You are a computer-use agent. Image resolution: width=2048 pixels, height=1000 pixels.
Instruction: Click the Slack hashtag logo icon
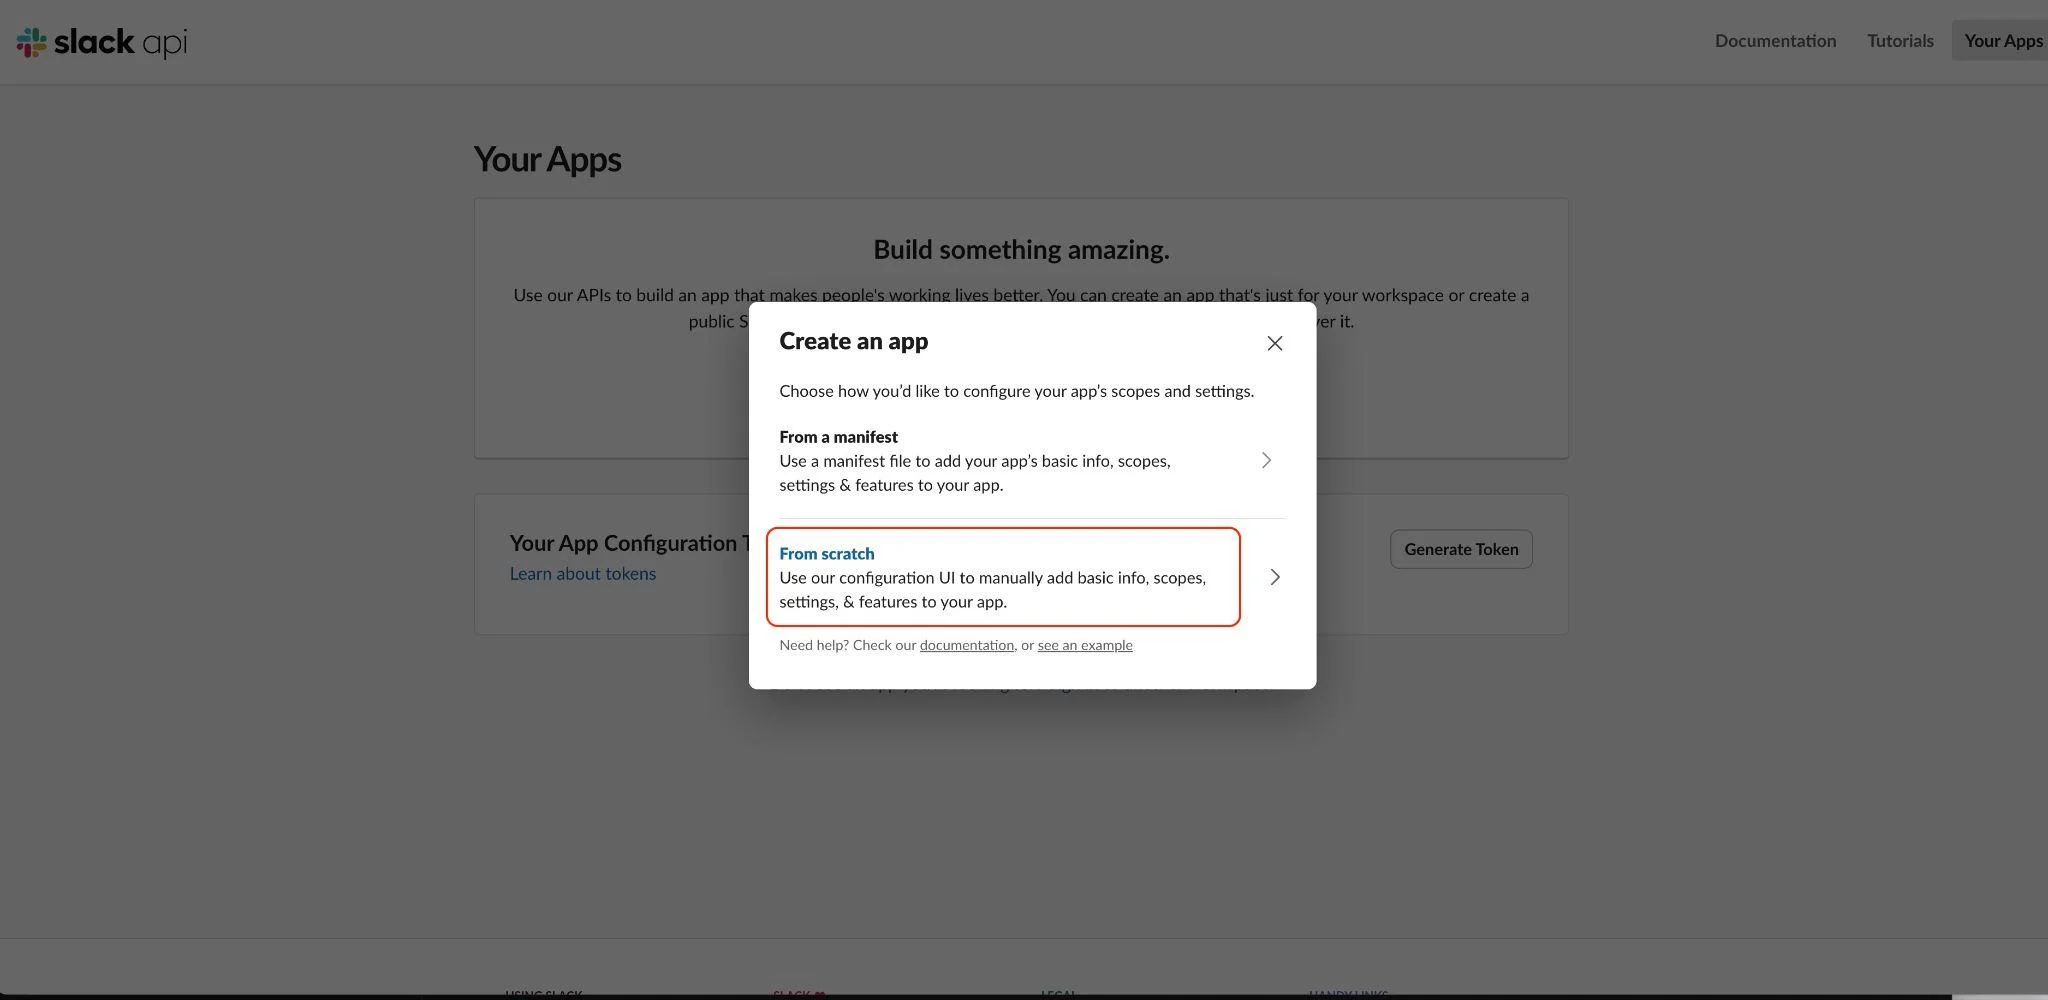[31, 42]
